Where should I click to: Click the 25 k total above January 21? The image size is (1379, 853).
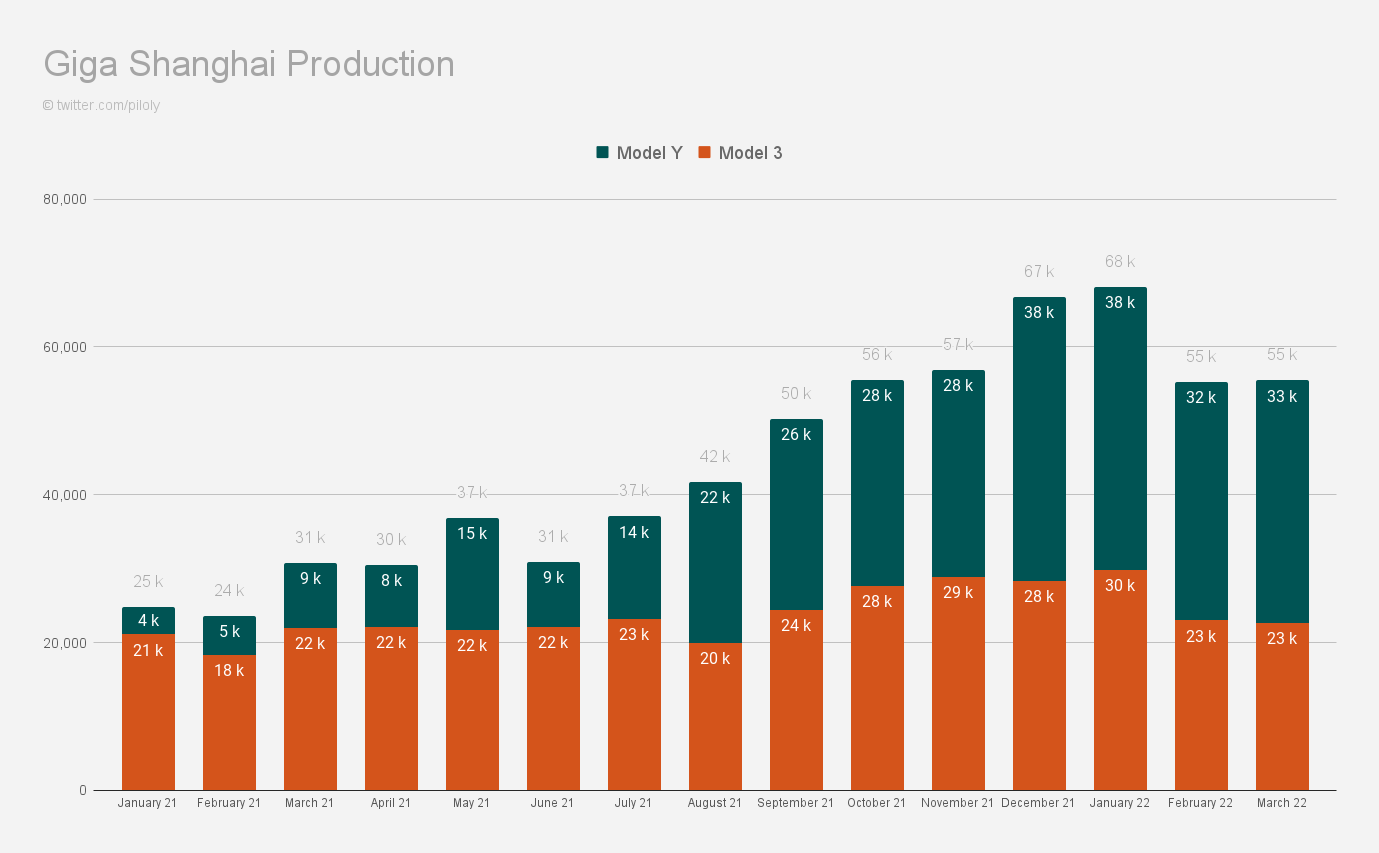click(148, 582)
